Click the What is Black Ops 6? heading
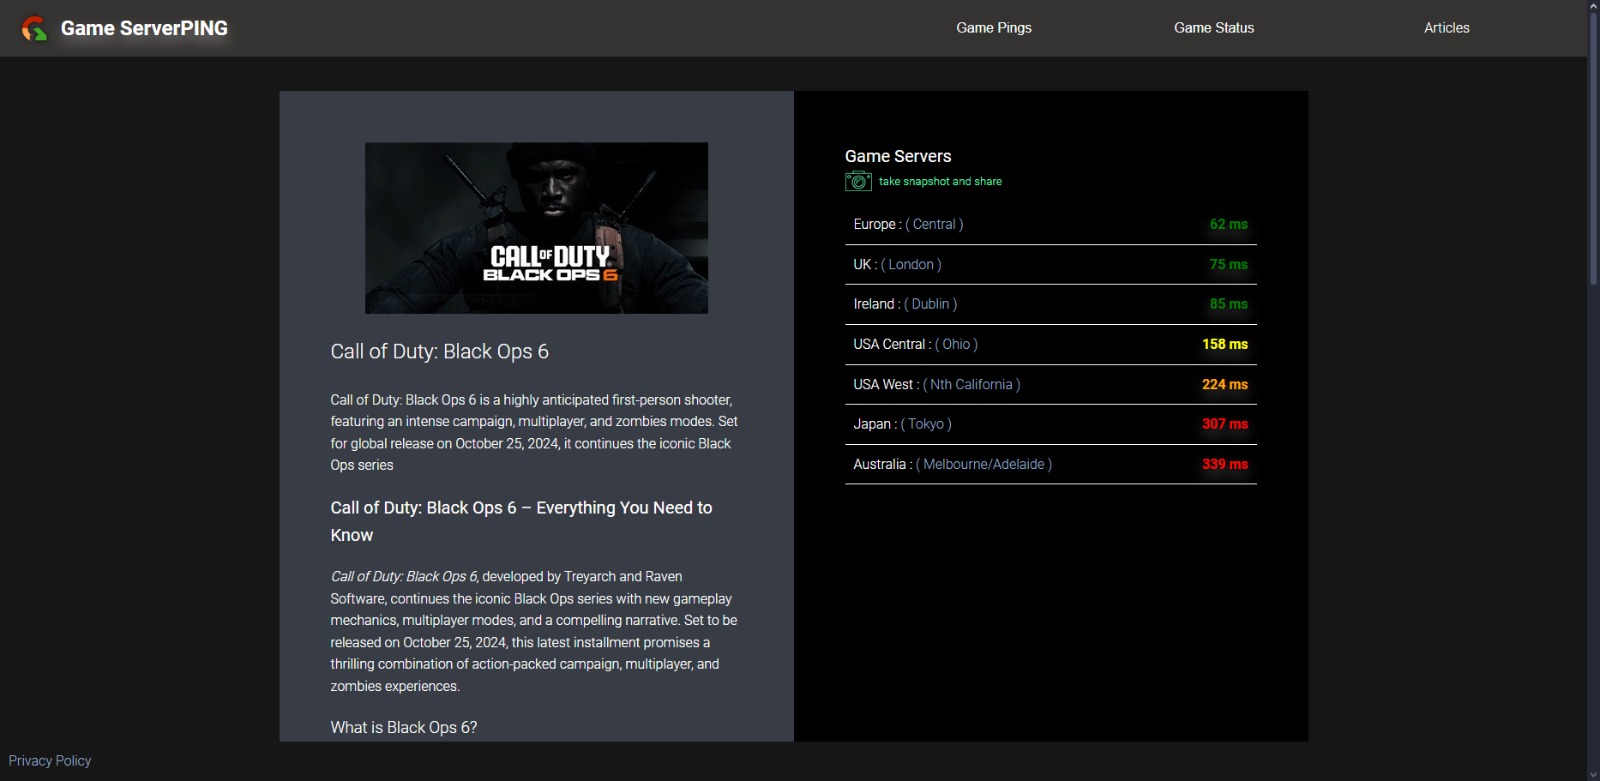 click(404, 727)
